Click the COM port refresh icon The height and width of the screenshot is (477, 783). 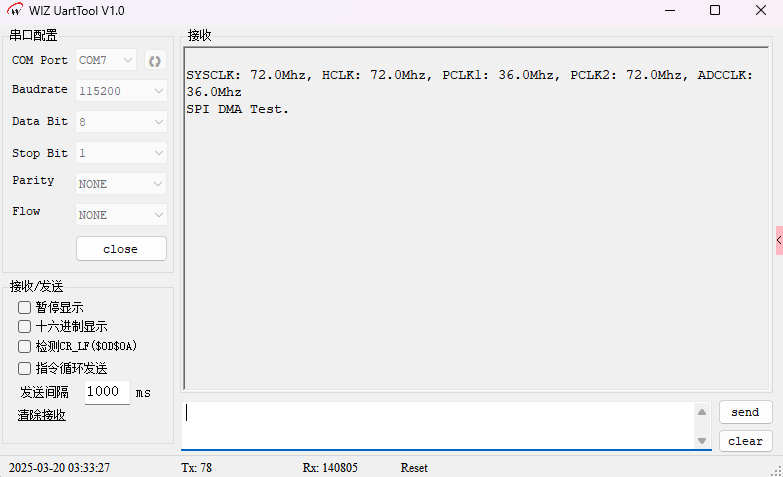[154, 61]
